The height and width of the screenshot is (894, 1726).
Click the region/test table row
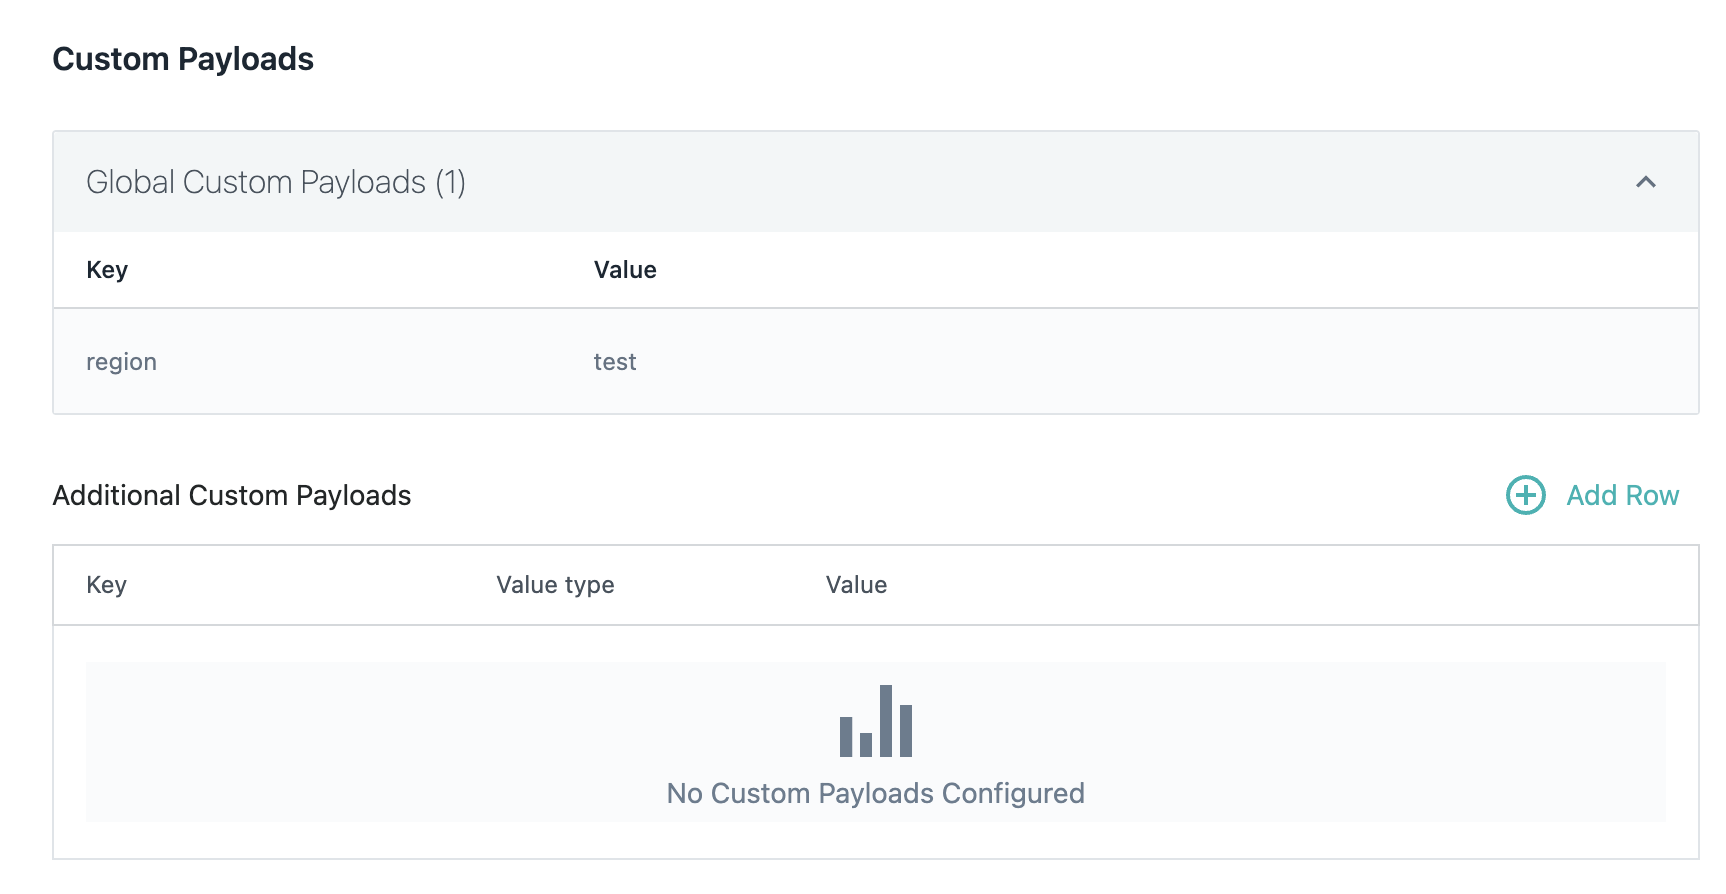point(876,361)
